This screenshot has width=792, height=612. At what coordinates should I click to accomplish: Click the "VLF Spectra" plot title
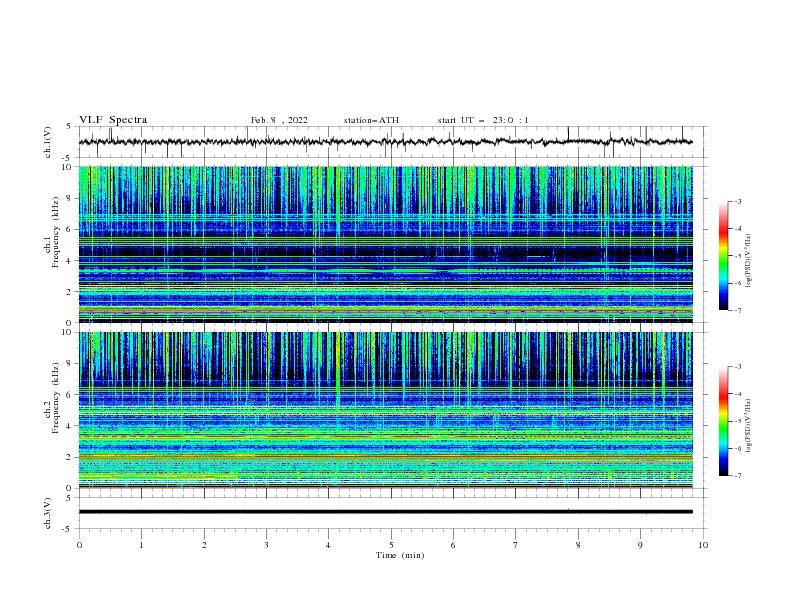[113, 120]
